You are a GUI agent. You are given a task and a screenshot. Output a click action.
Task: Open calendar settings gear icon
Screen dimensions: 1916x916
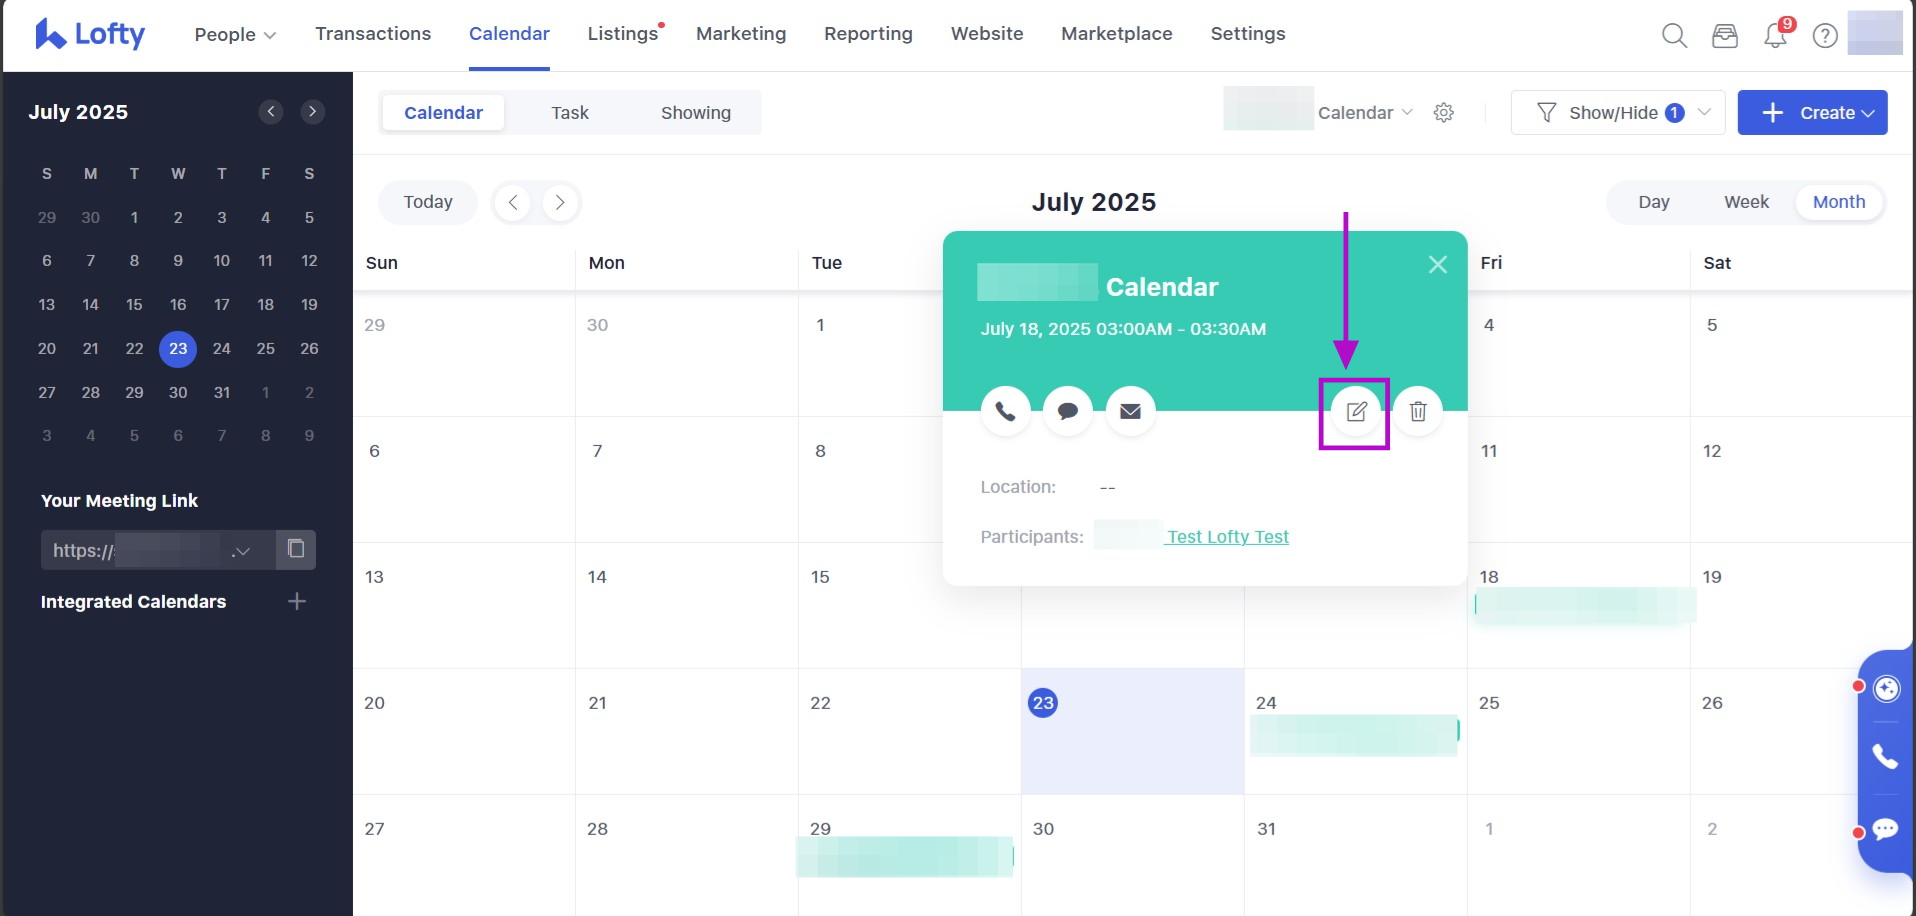pos(1443,113)
